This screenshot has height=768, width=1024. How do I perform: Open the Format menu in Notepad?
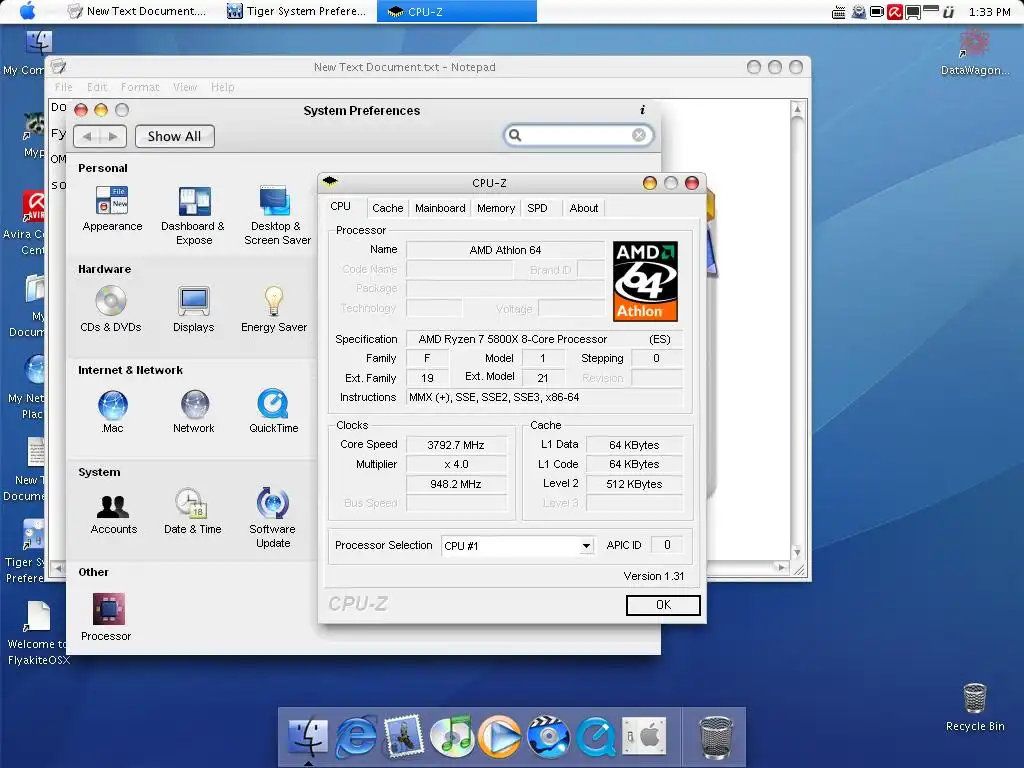pos(140,87)
